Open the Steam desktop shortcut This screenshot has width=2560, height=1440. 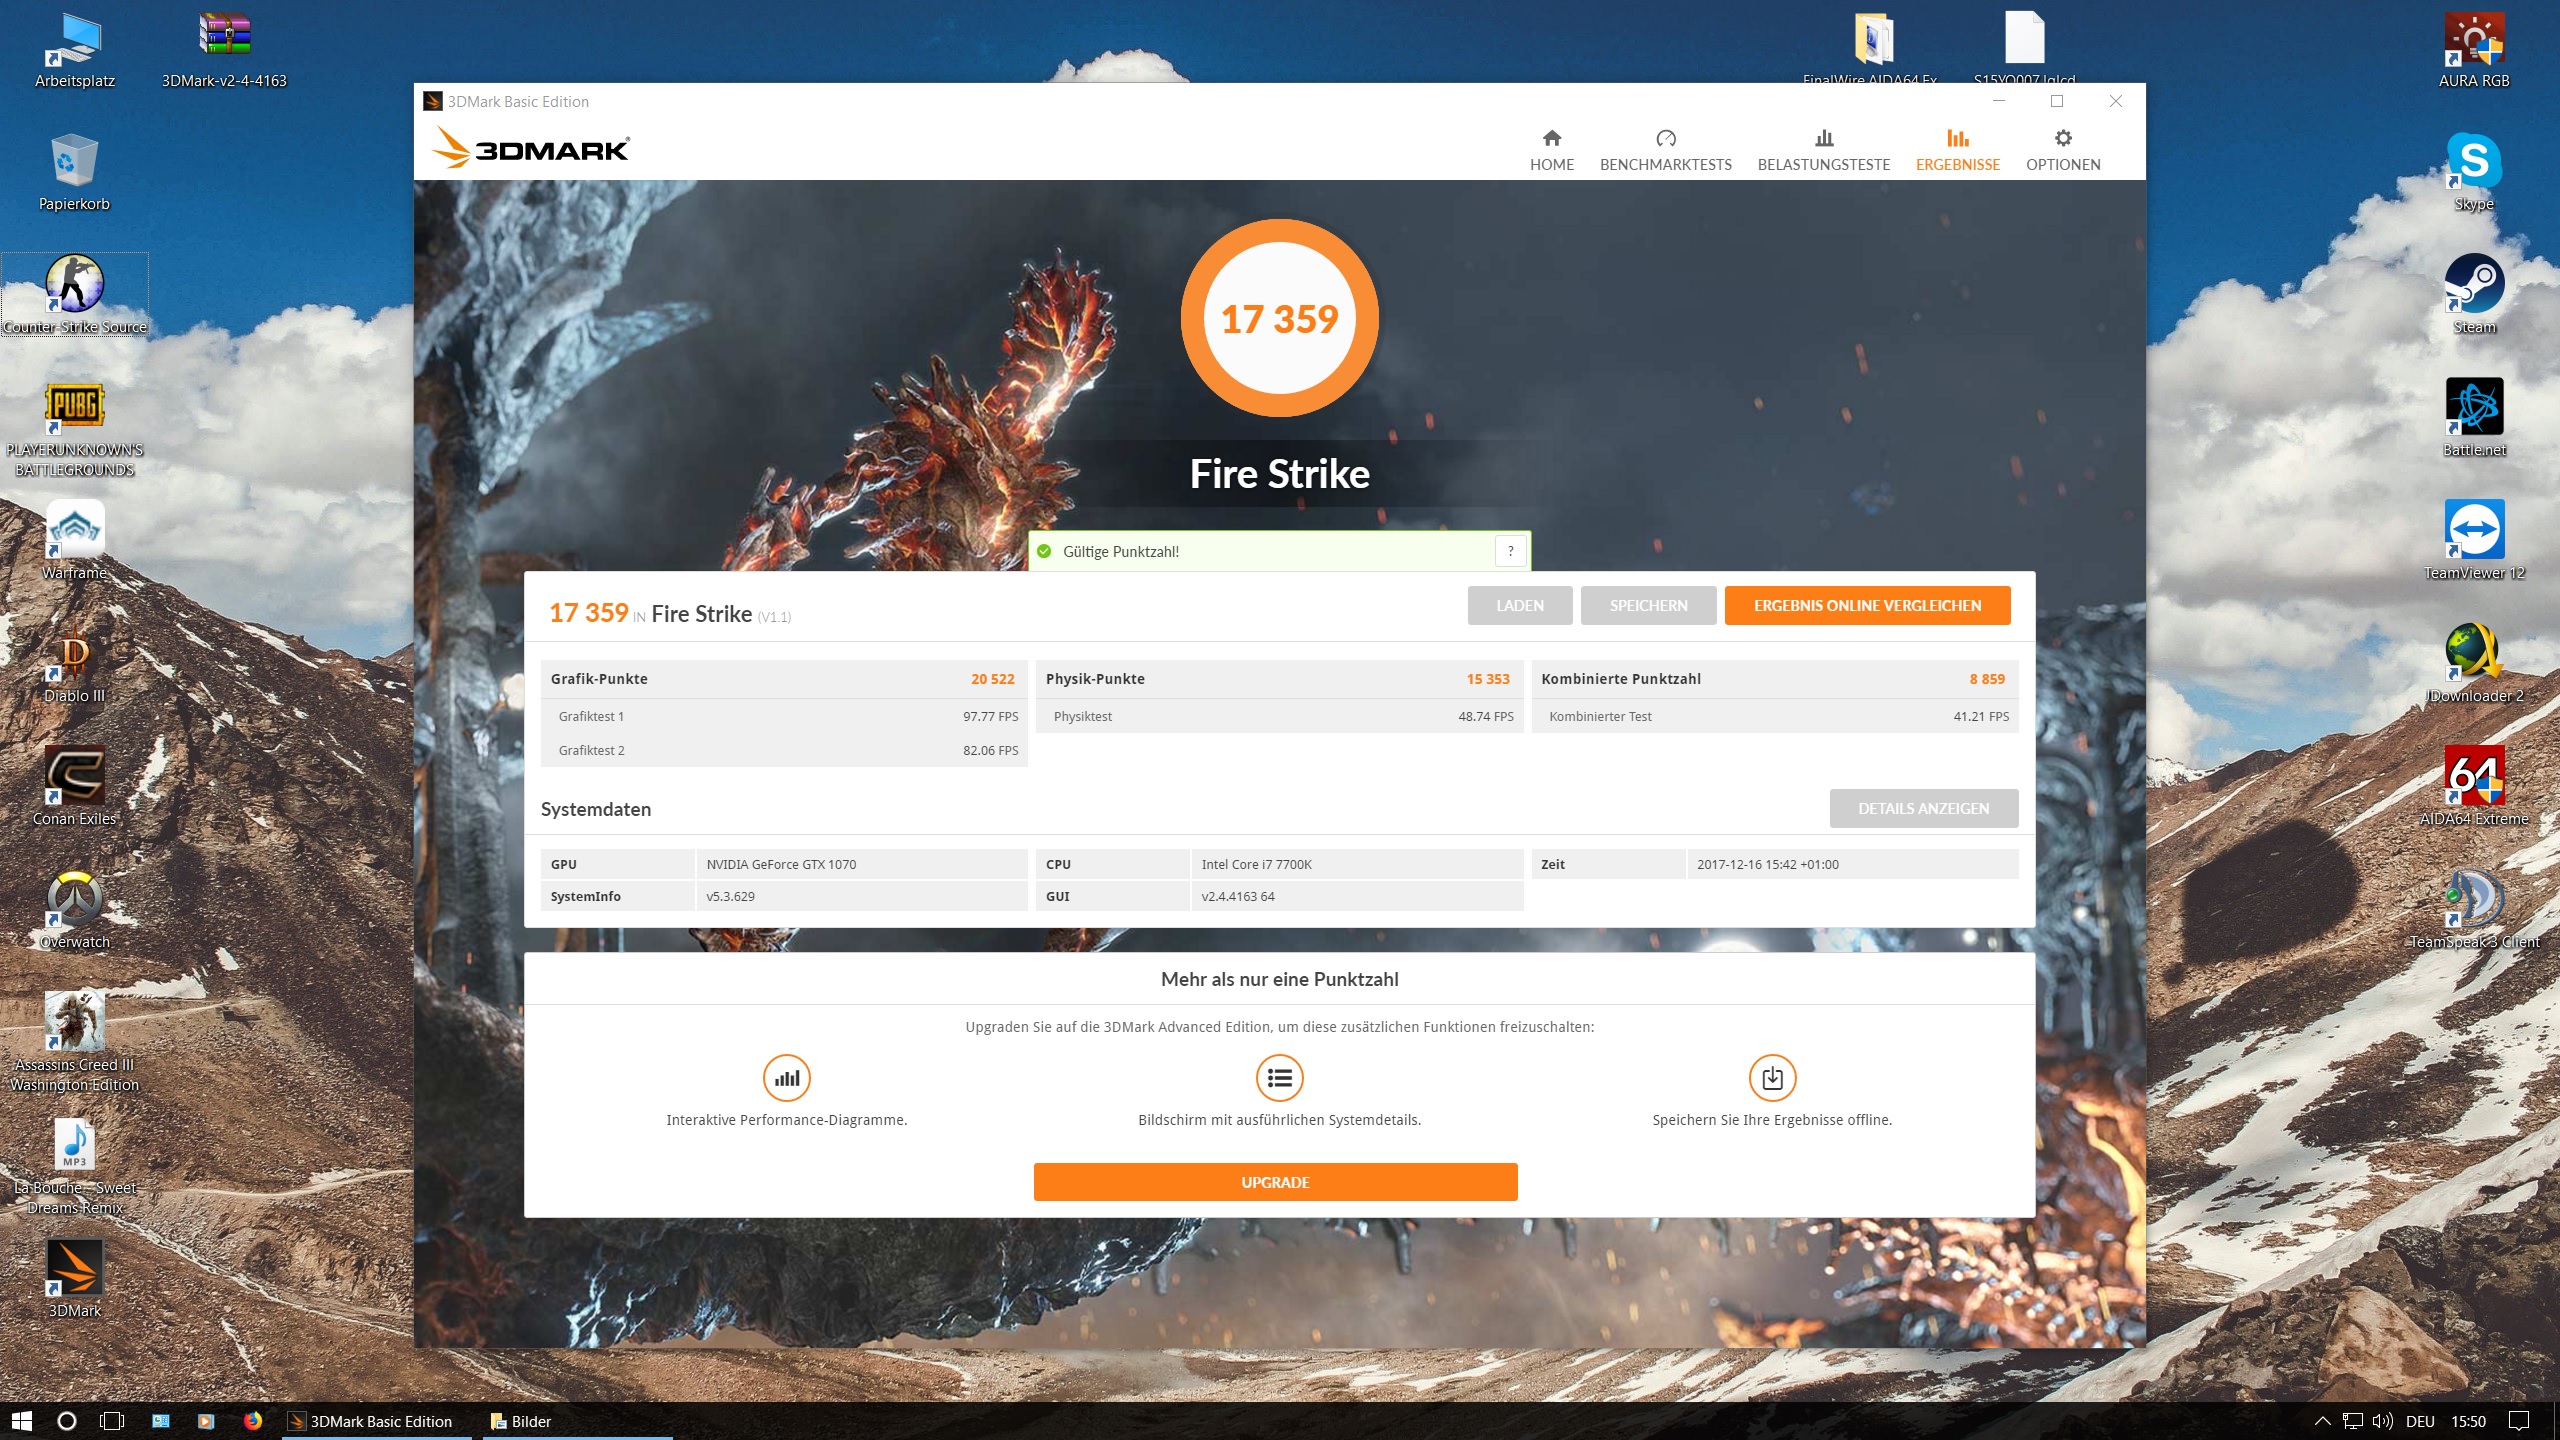click(x=2473, y=285)
